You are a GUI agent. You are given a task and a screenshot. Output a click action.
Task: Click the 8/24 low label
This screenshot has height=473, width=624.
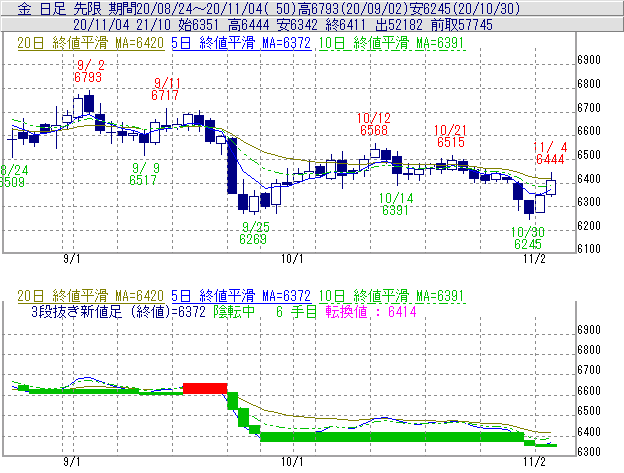(x=12, y=176)
